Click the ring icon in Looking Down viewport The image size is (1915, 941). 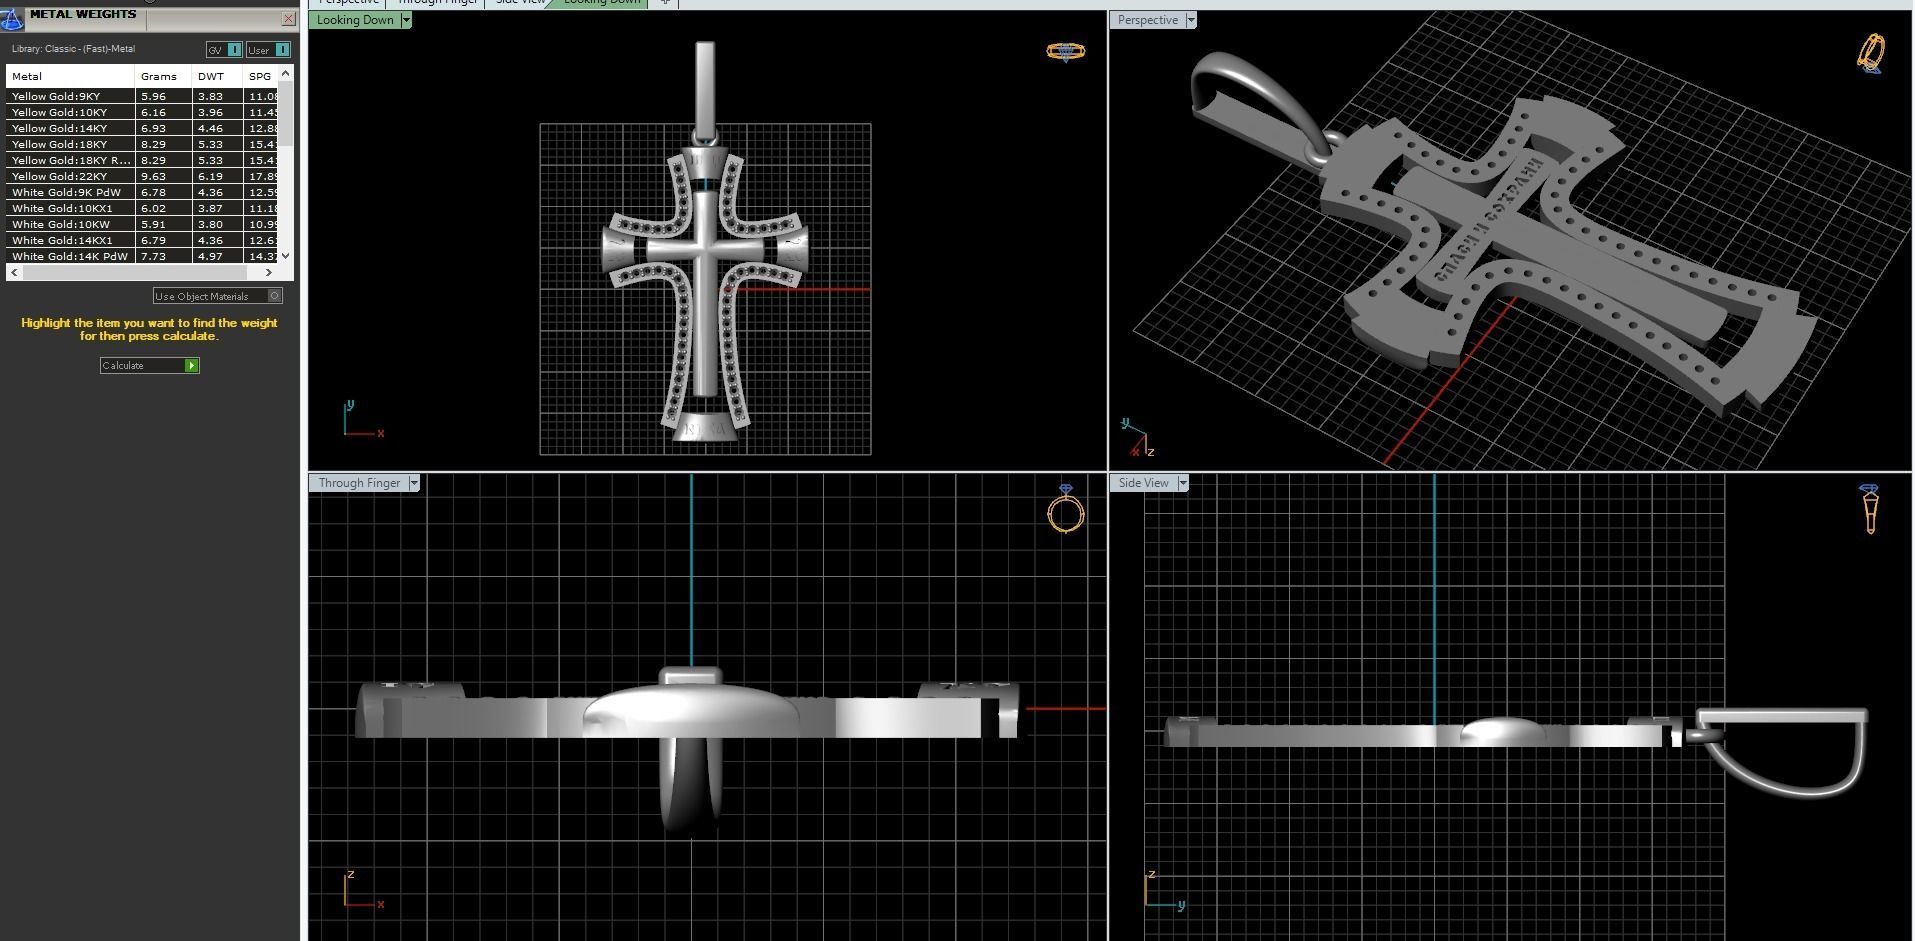click(x=1066, y=52)
